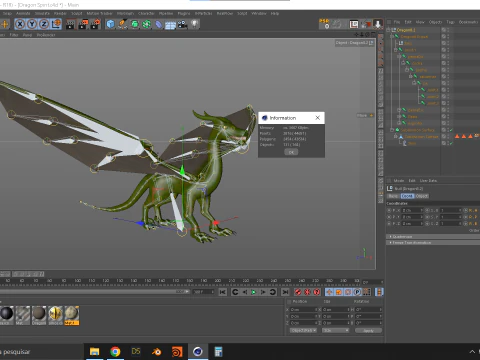Open Attribute Manager Mode menu
Screen dimensions: 480x360
[399, 181]
